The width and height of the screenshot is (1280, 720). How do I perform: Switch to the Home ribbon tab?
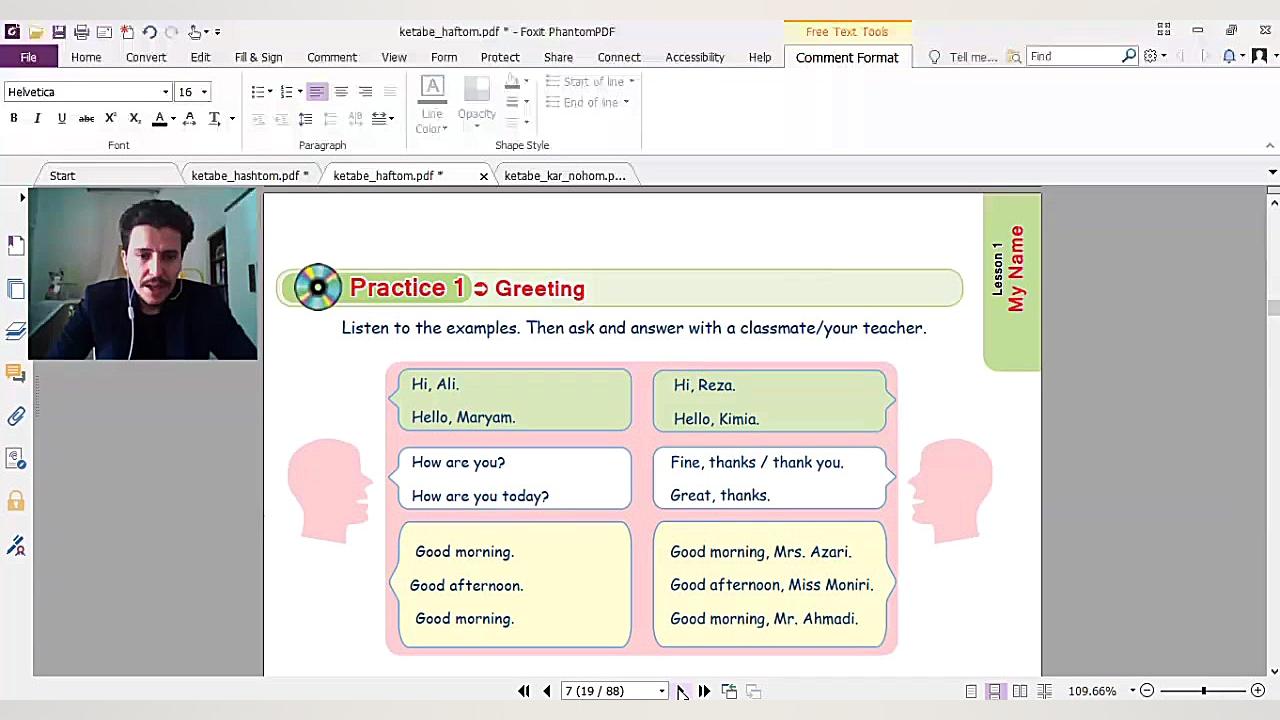click(86, 57)
